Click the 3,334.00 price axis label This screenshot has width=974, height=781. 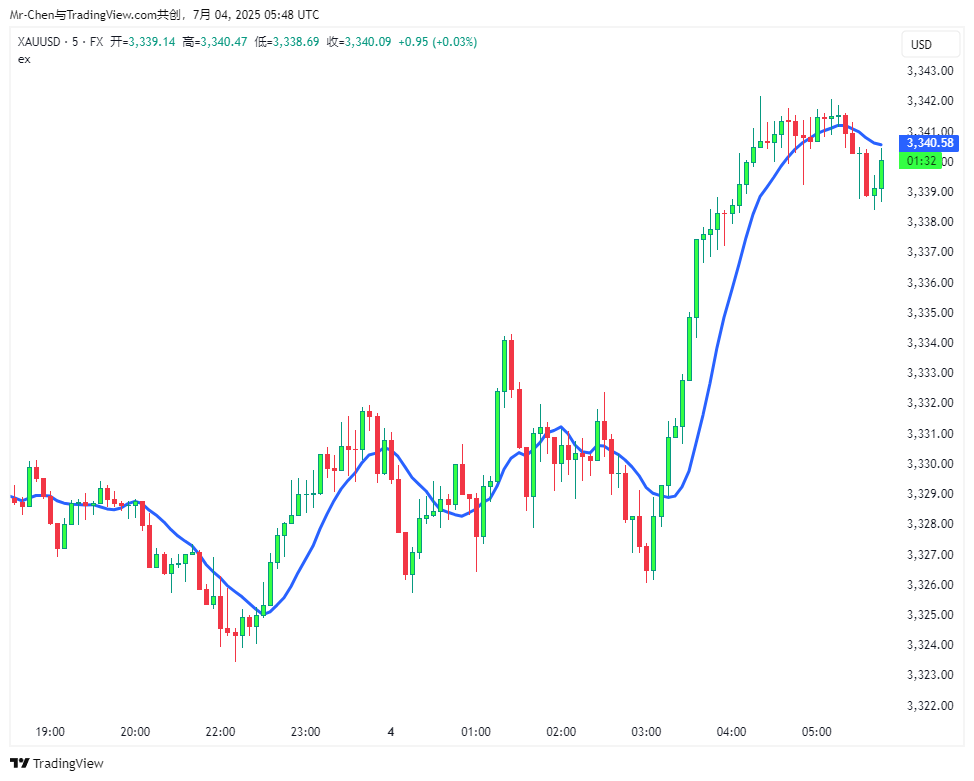pyautogui.click(x=930, y=342)
